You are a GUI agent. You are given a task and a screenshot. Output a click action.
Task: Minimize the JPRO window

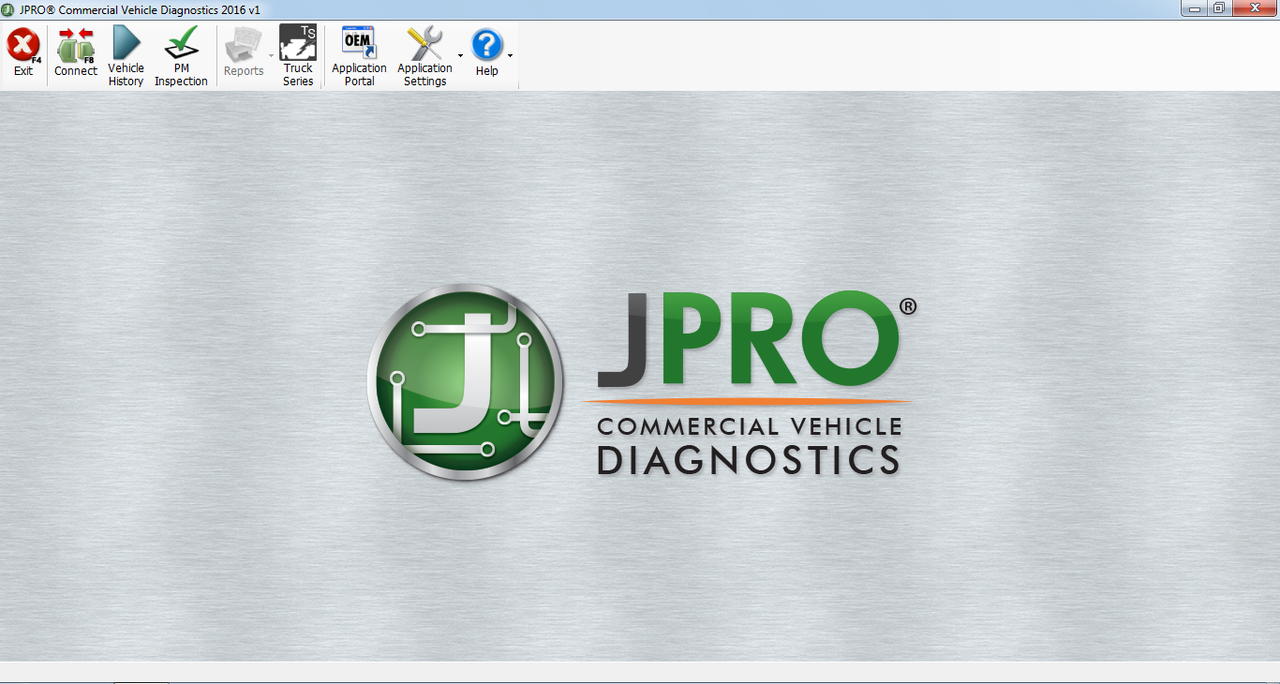(1194, 8)
